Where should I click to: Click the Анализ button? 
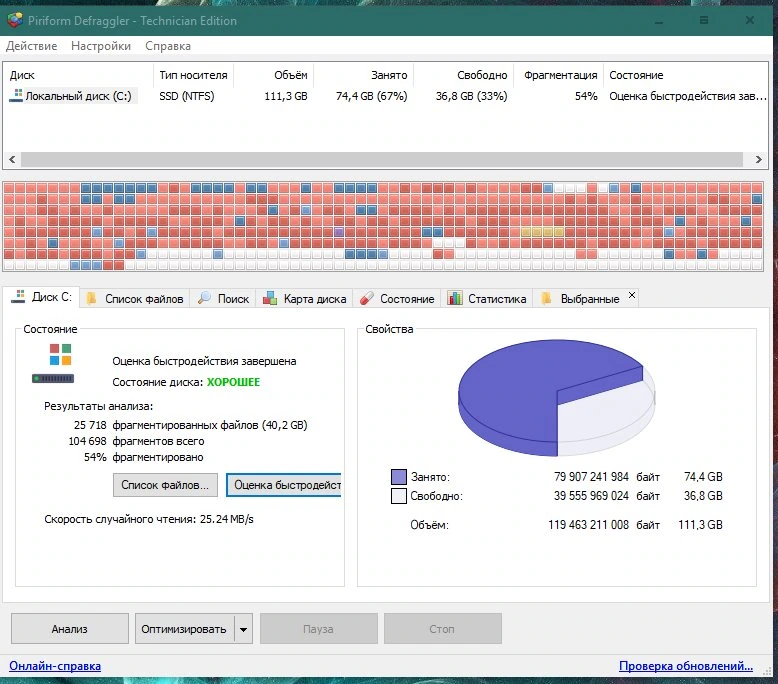click(x=70, y=628)
